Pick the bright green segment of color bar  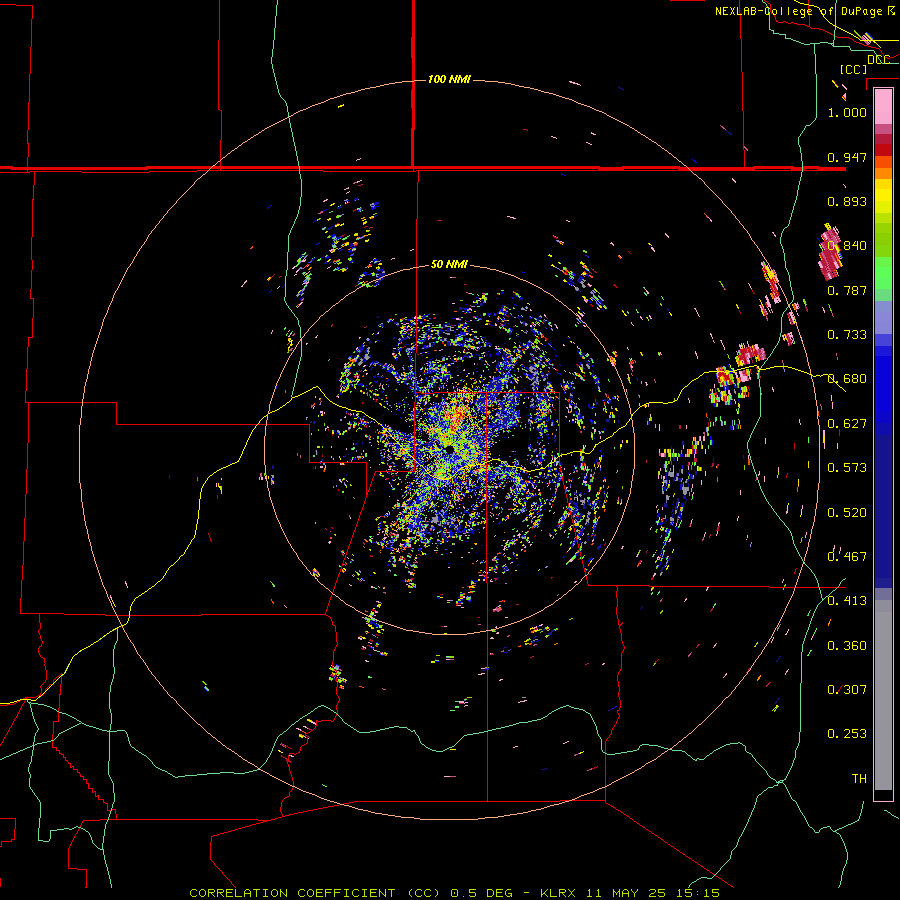click(x=883, y=273)
